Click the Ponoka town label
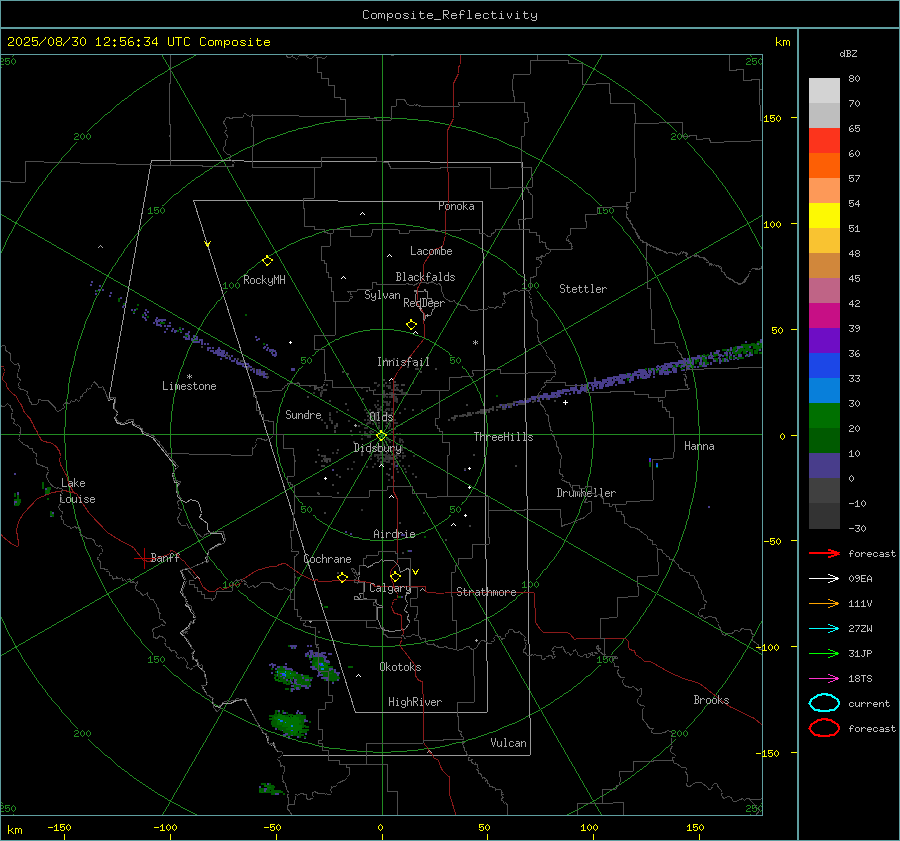This screenshot has width=900, height=841. 456,206
